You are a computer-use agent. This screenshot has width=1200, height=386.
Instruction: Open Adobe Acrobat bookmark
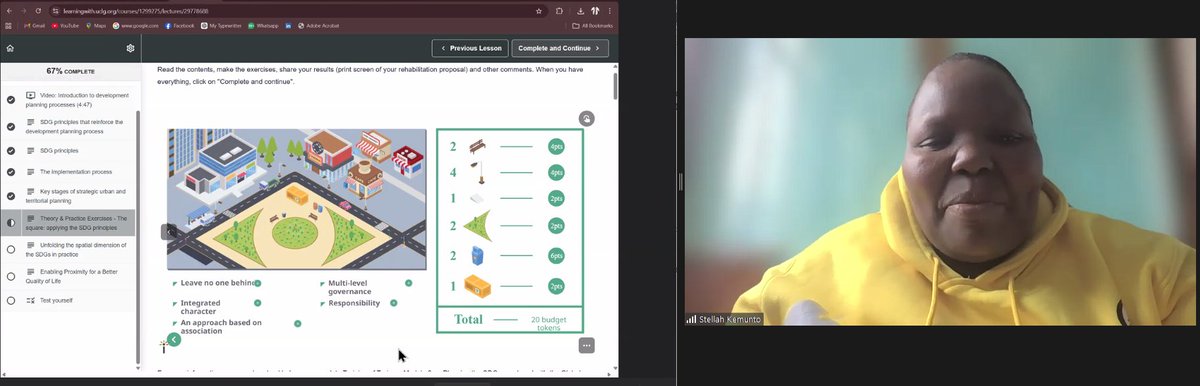click(318, 25)
